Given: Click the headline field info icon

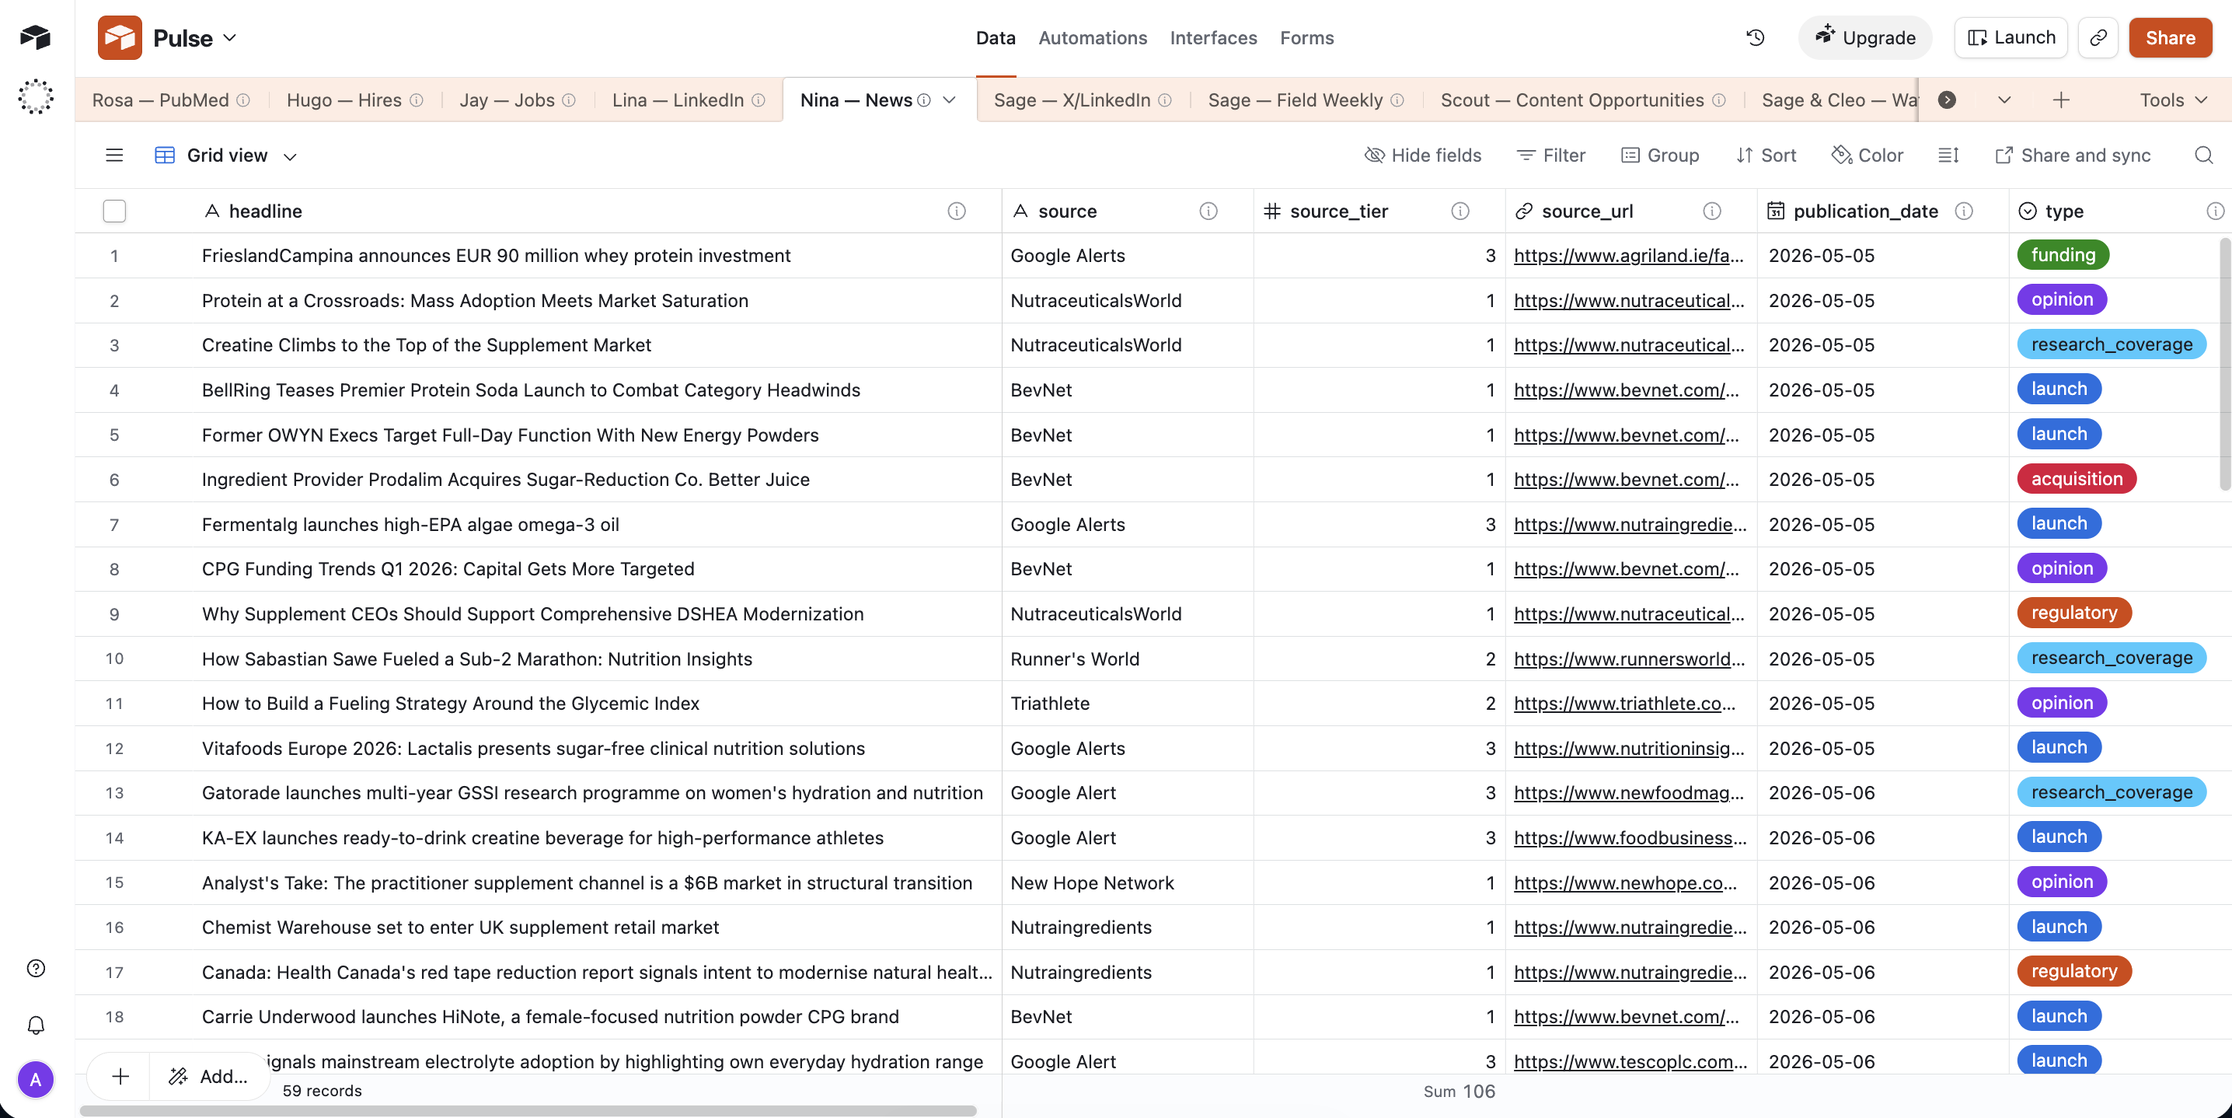Looking at the screenshot, I should click(x=957, y=211).
